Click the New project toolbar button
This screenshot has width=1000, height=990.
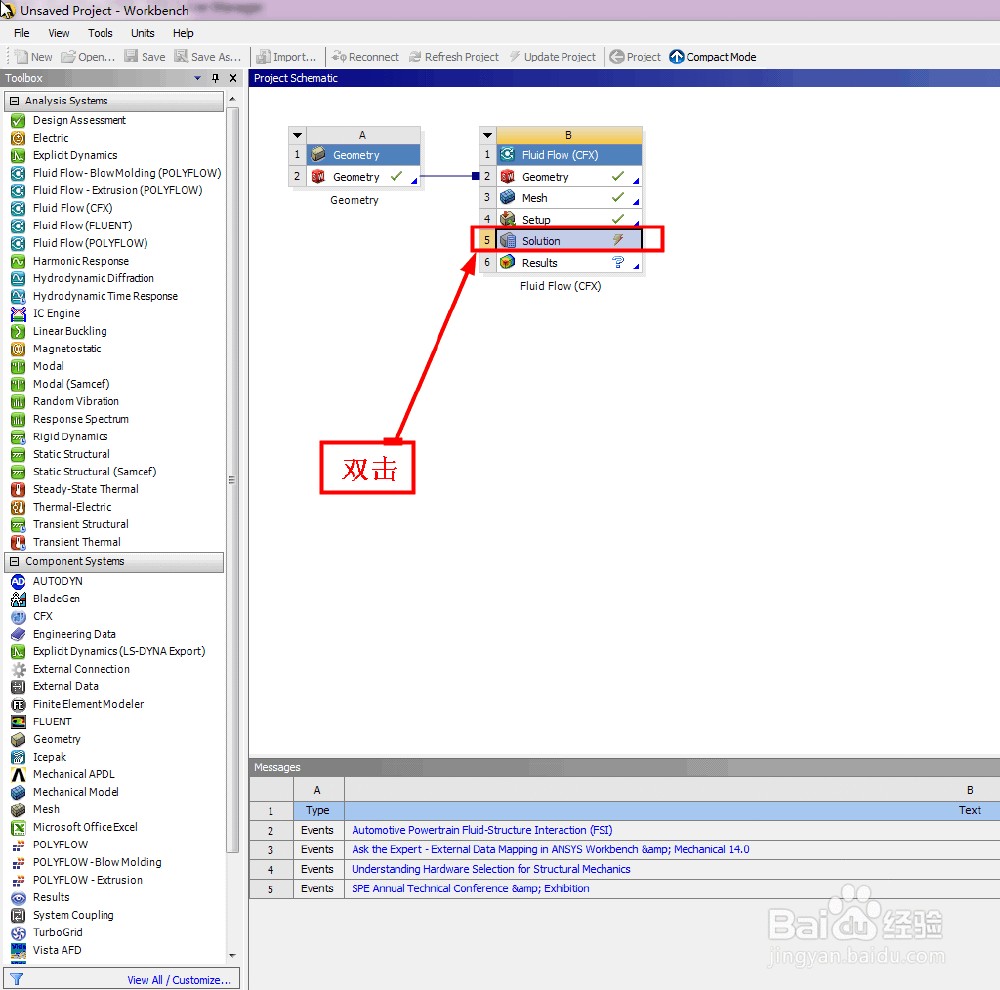pyautogui.click(x=33, y=57)
